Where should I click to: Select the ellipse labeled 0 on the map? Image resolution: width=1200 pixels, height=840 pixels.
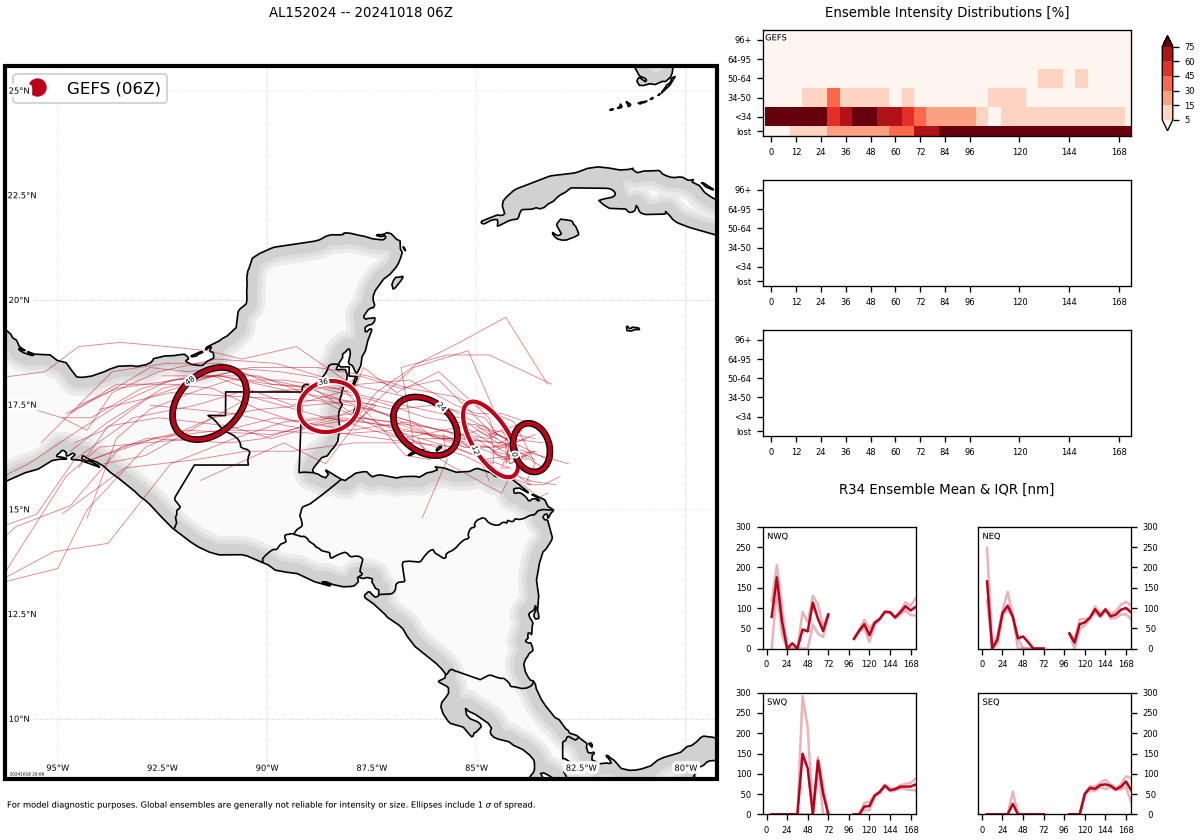(531, 447)
